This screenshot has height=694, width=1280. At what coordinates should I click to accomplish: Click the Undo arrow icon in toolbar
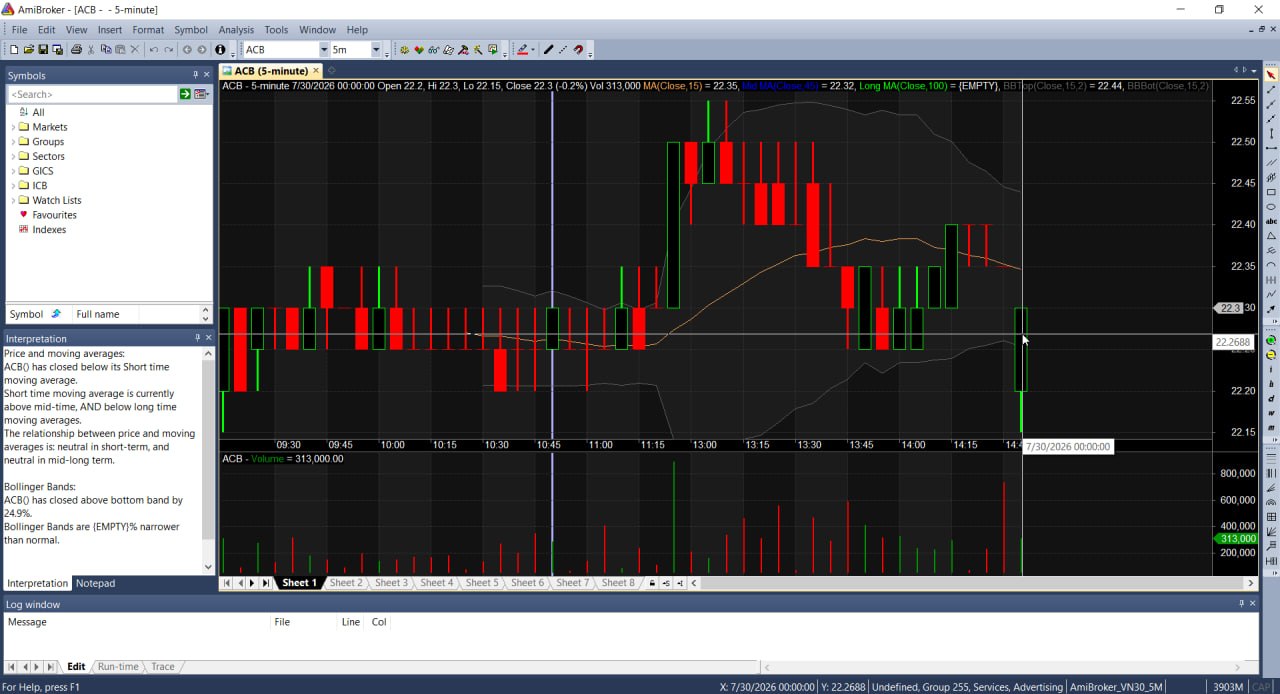pyautogui.click(x=154, y=49)
